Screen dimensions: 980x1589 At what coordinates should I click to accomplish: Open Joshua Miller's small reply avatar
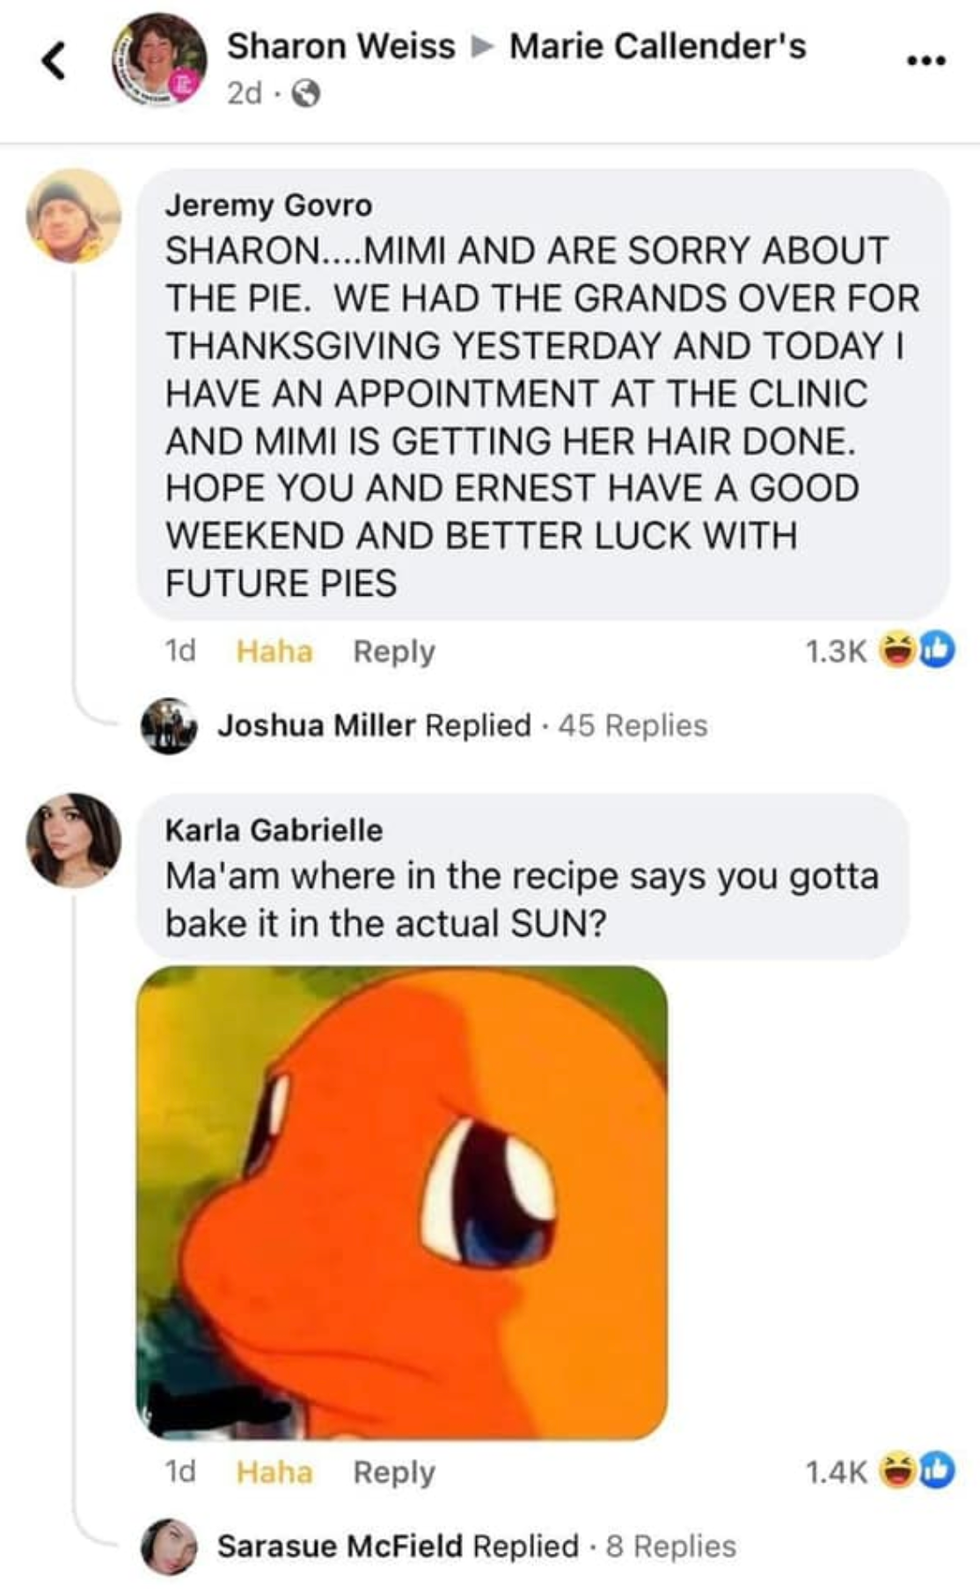point(169,725)
